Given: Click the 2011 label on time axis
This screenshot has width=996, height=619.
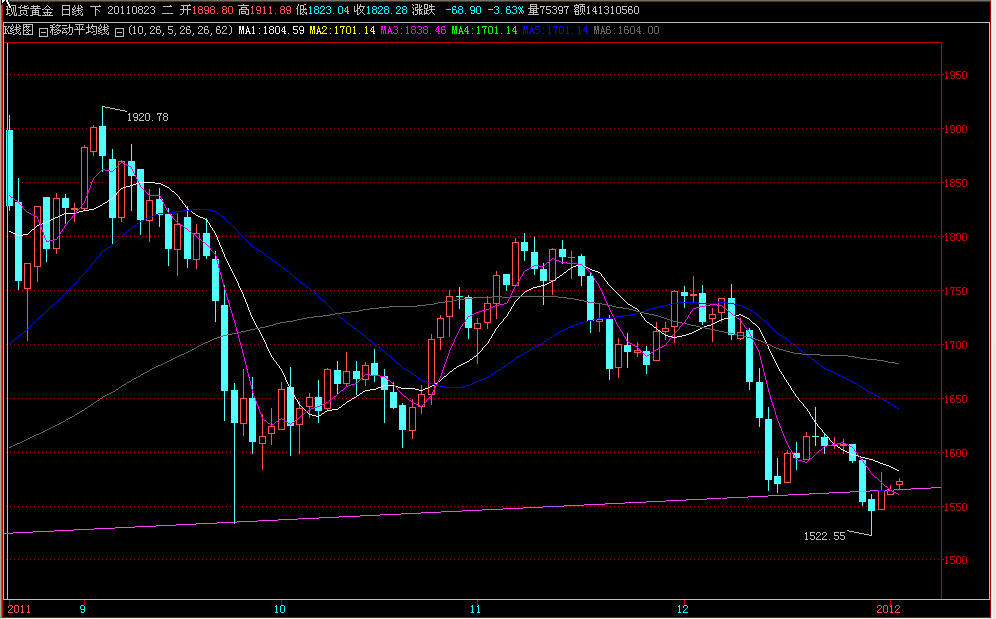Looking at the screenshot, I should (19, 609).
